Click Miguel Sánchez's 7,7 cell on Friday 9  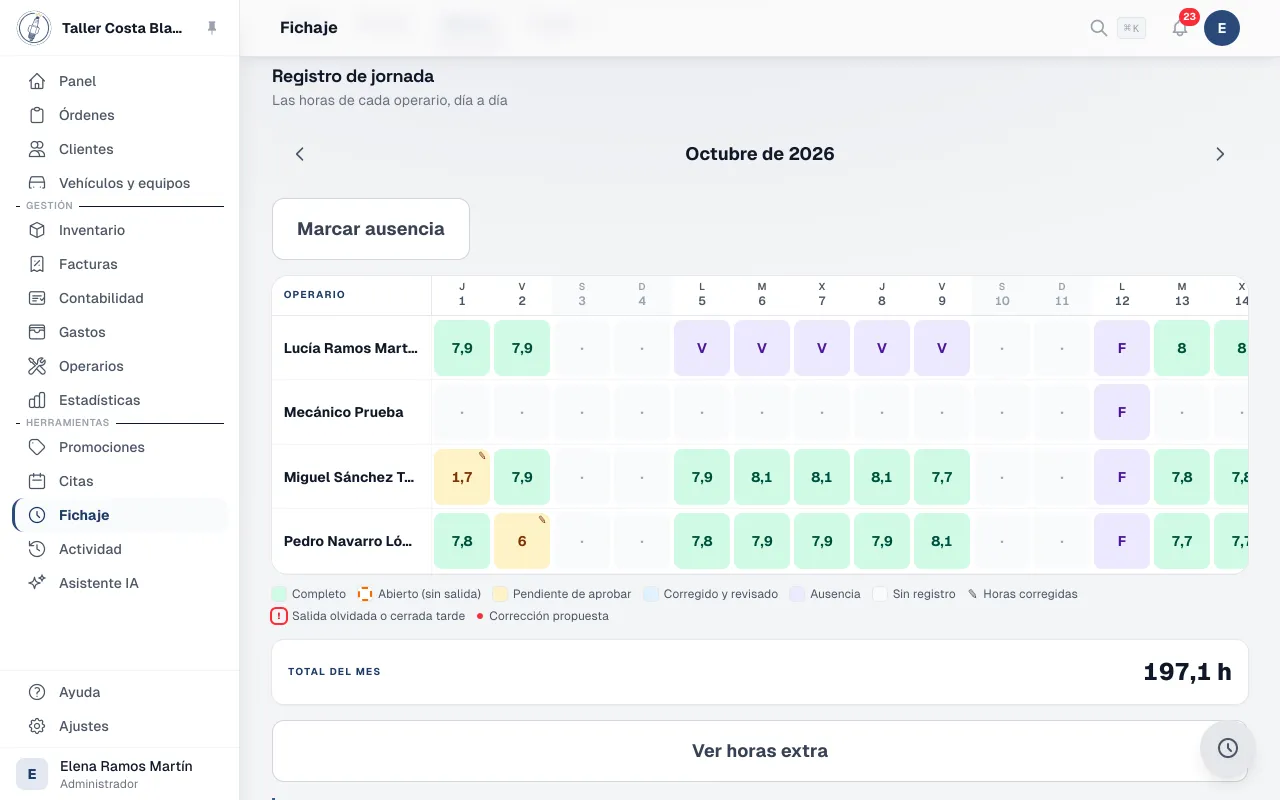point(942,477)
